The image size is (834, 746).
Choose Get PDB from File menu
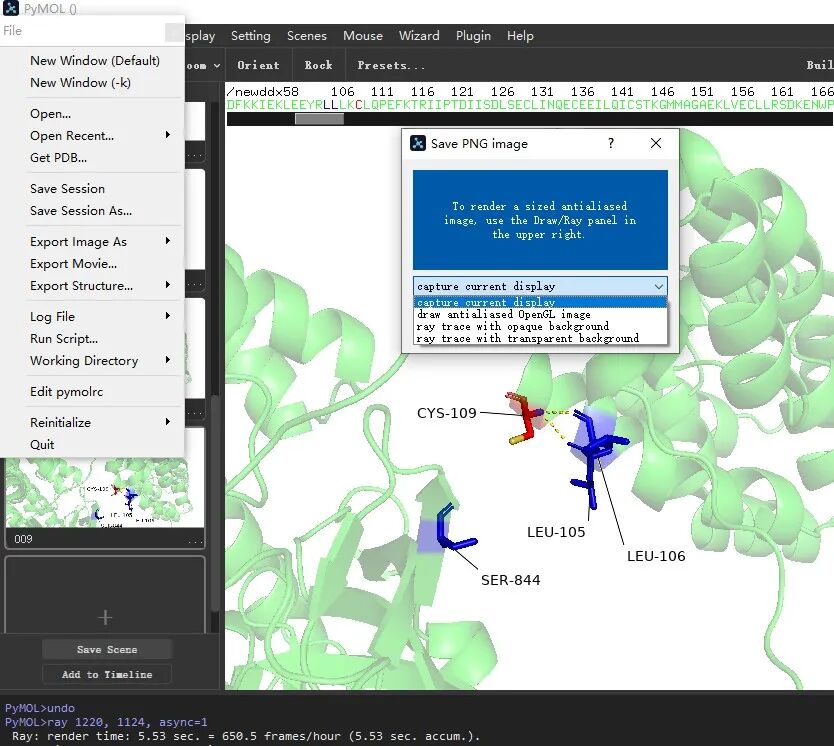58,157
